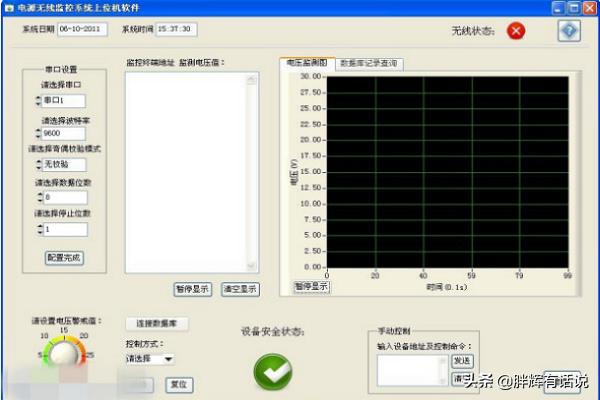The height and width of the screenshot is (400, 600).
Task: Click the 连接数据库 button
Action: [157, 323]
